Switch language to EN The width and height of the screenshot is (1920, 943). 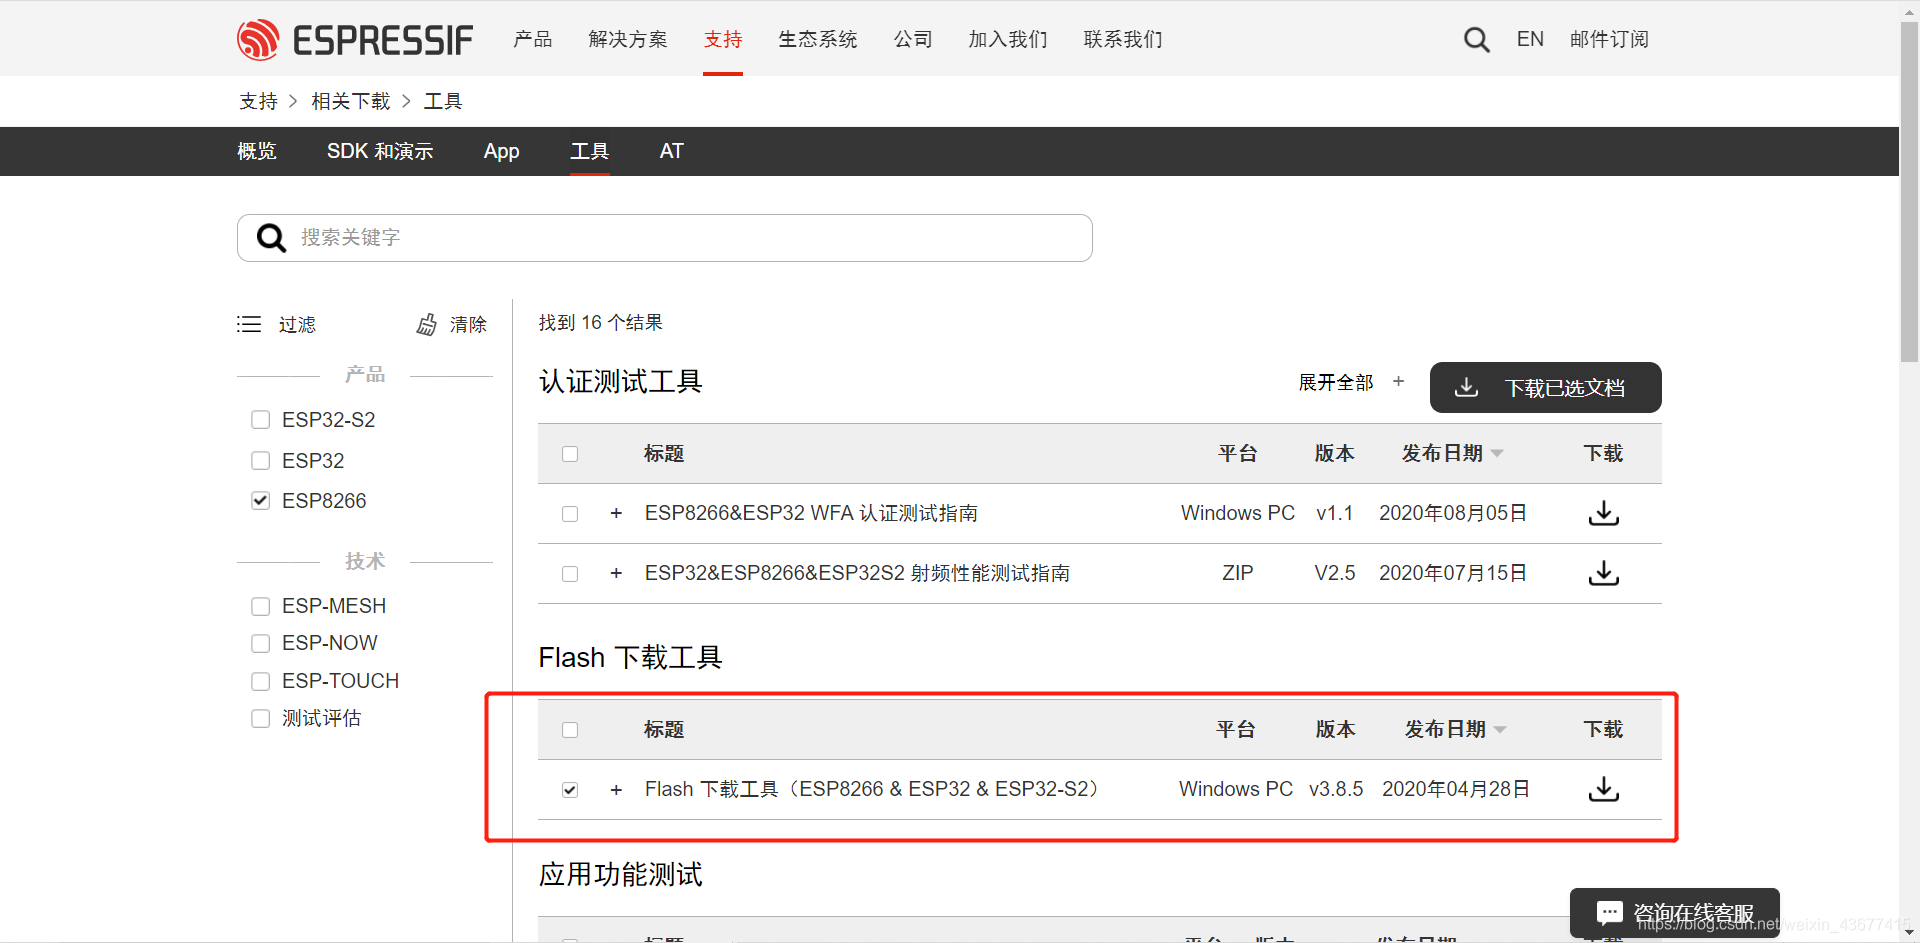[1530, 40]
